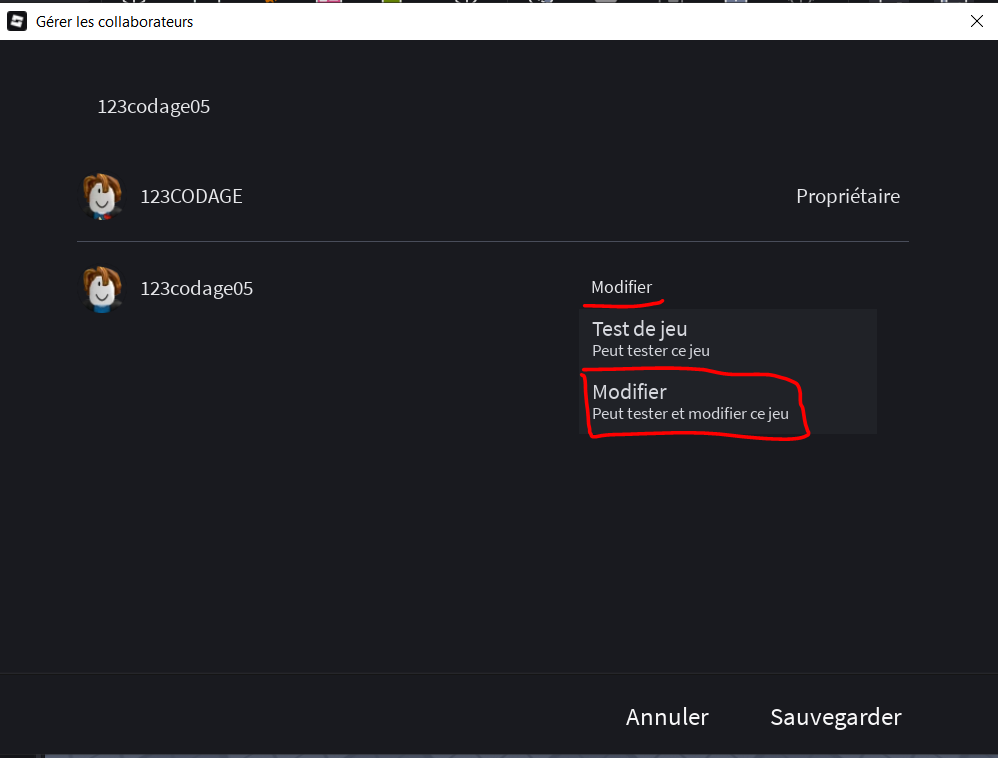The image size is (998, 758).
Task: Choose the "Test de jeu" permission option
Action: [639, 329]
